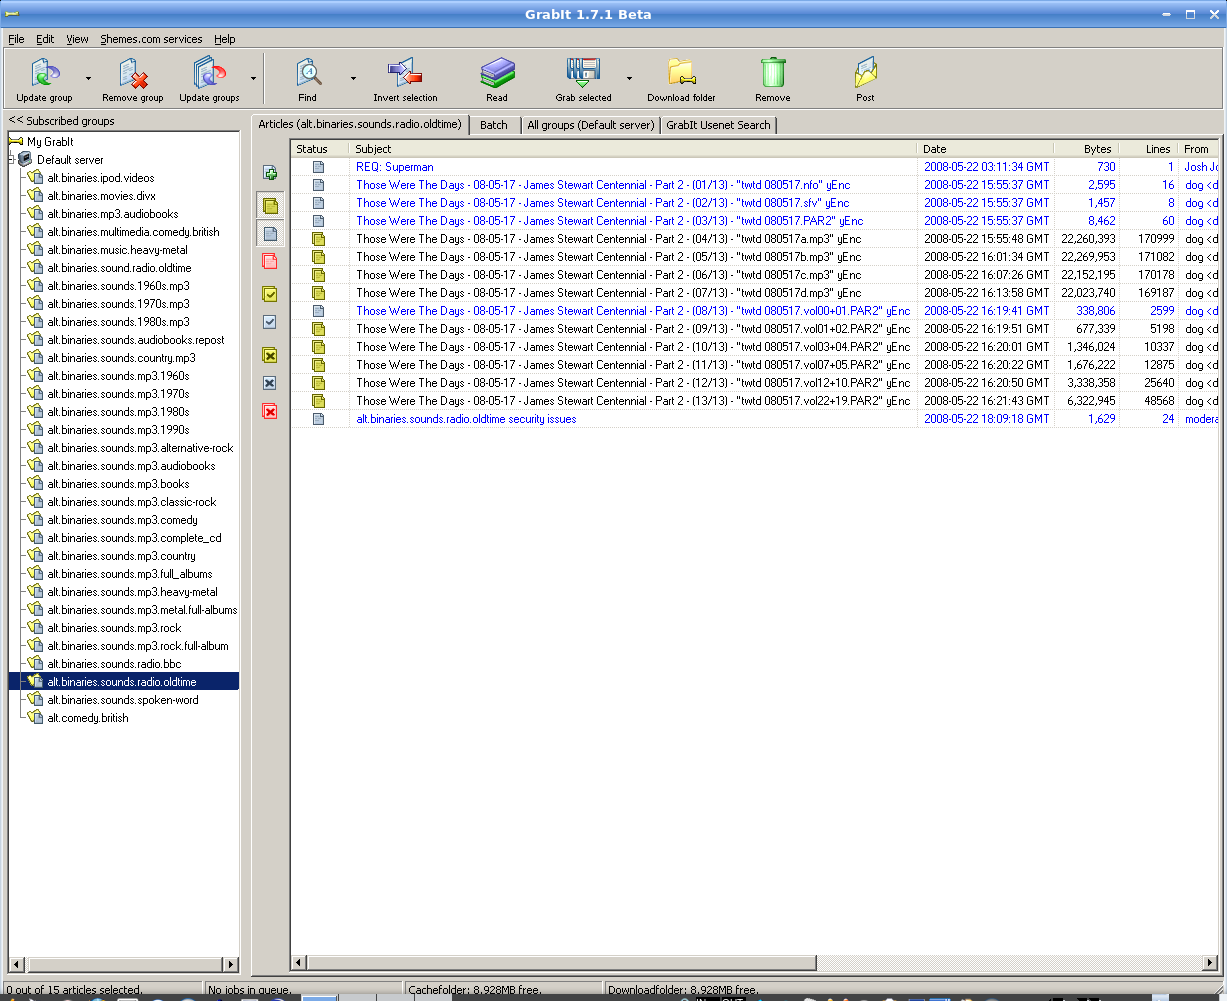Screen dimensions: 1227x1001
Task: Click the red X icon in side toolbar
Action: [x=270, y=411]
